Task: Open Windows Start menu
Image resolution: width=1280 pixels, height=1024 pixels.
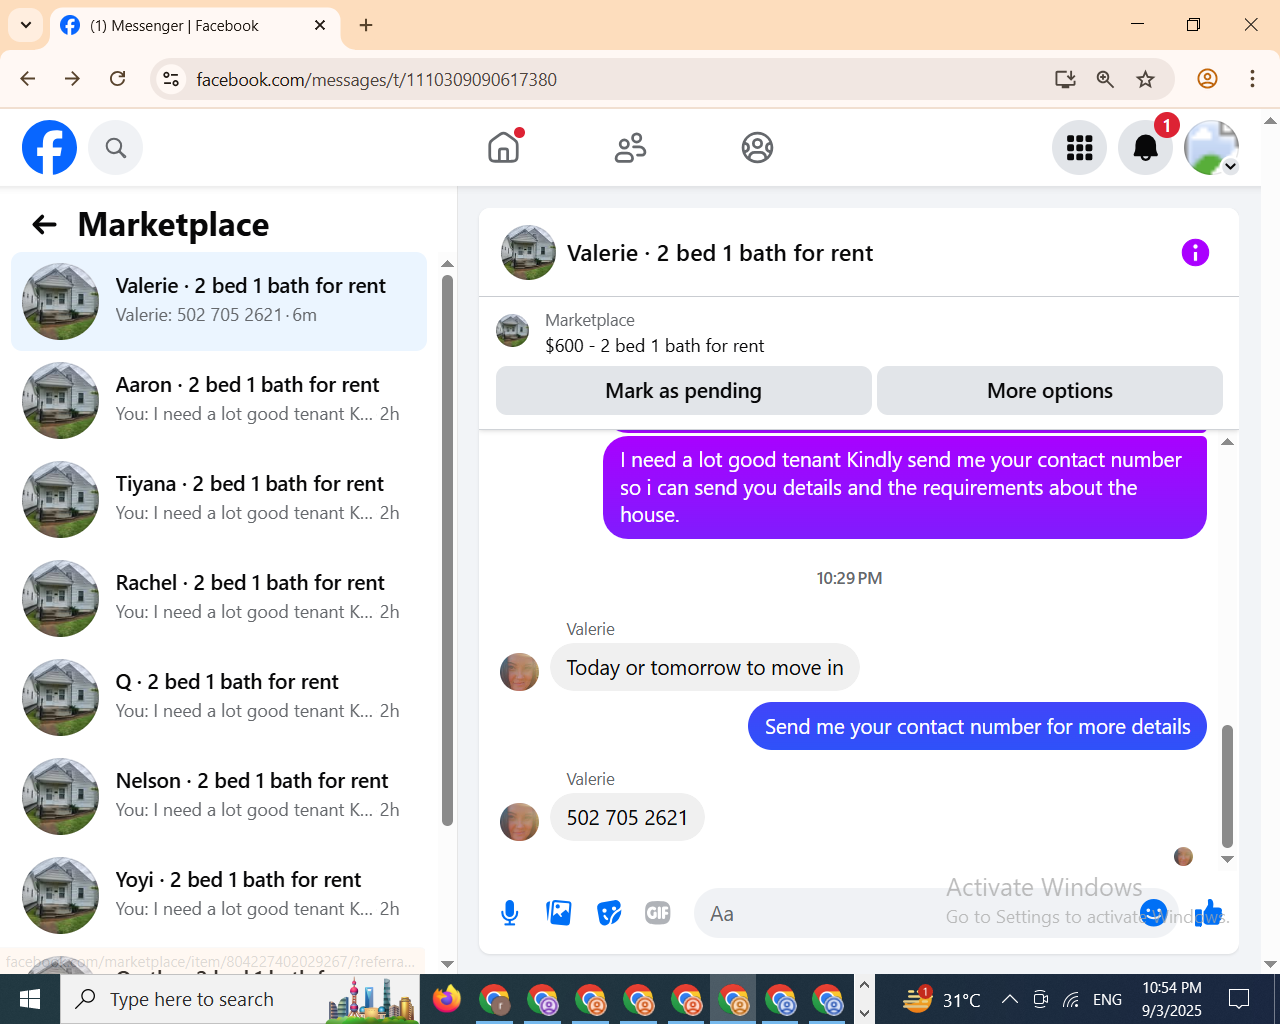Action: coord(30,999)
